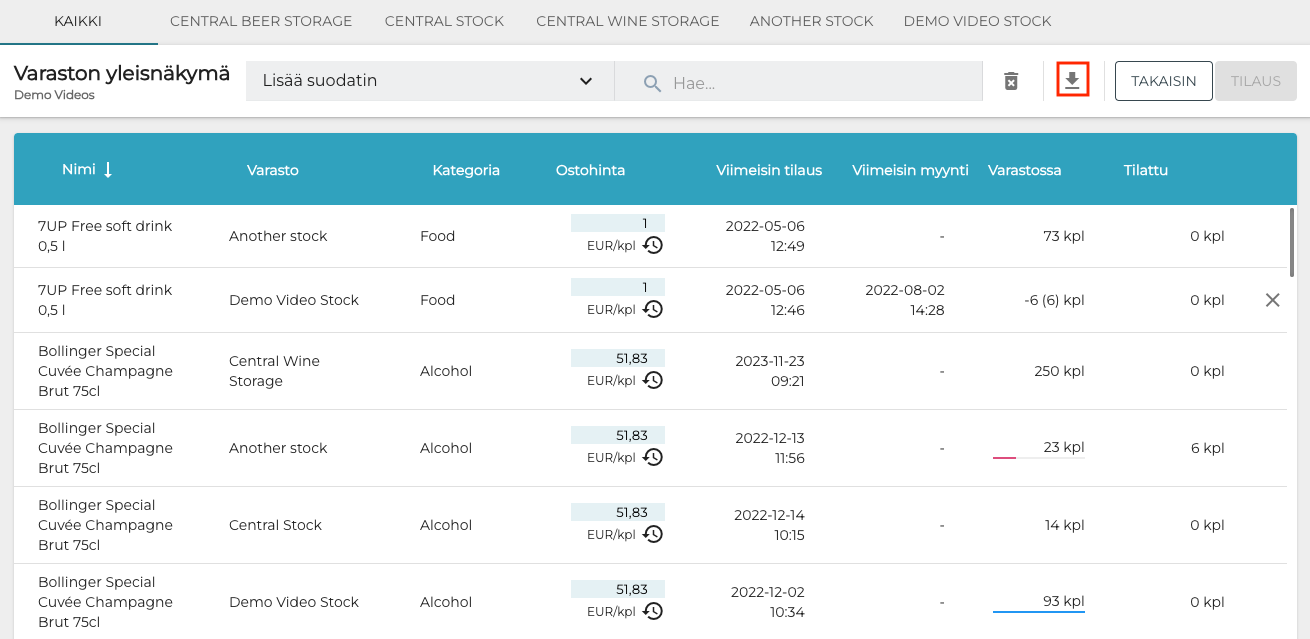The width and height of the screenshot is (1310, 639).
Task: Click the stock level bar for 93 kpl
Action: [1038, 611]
